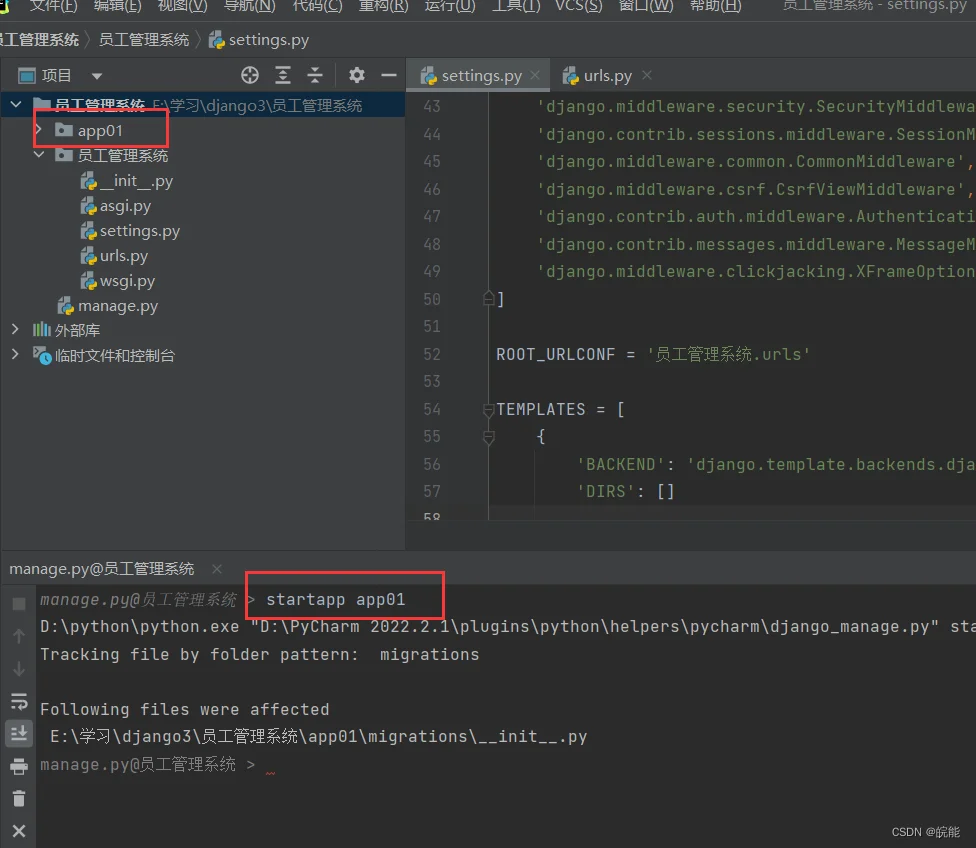Viewport: 976px width, 848px height.
Task: Click the expand all icon in project panel
Action: 283,75
